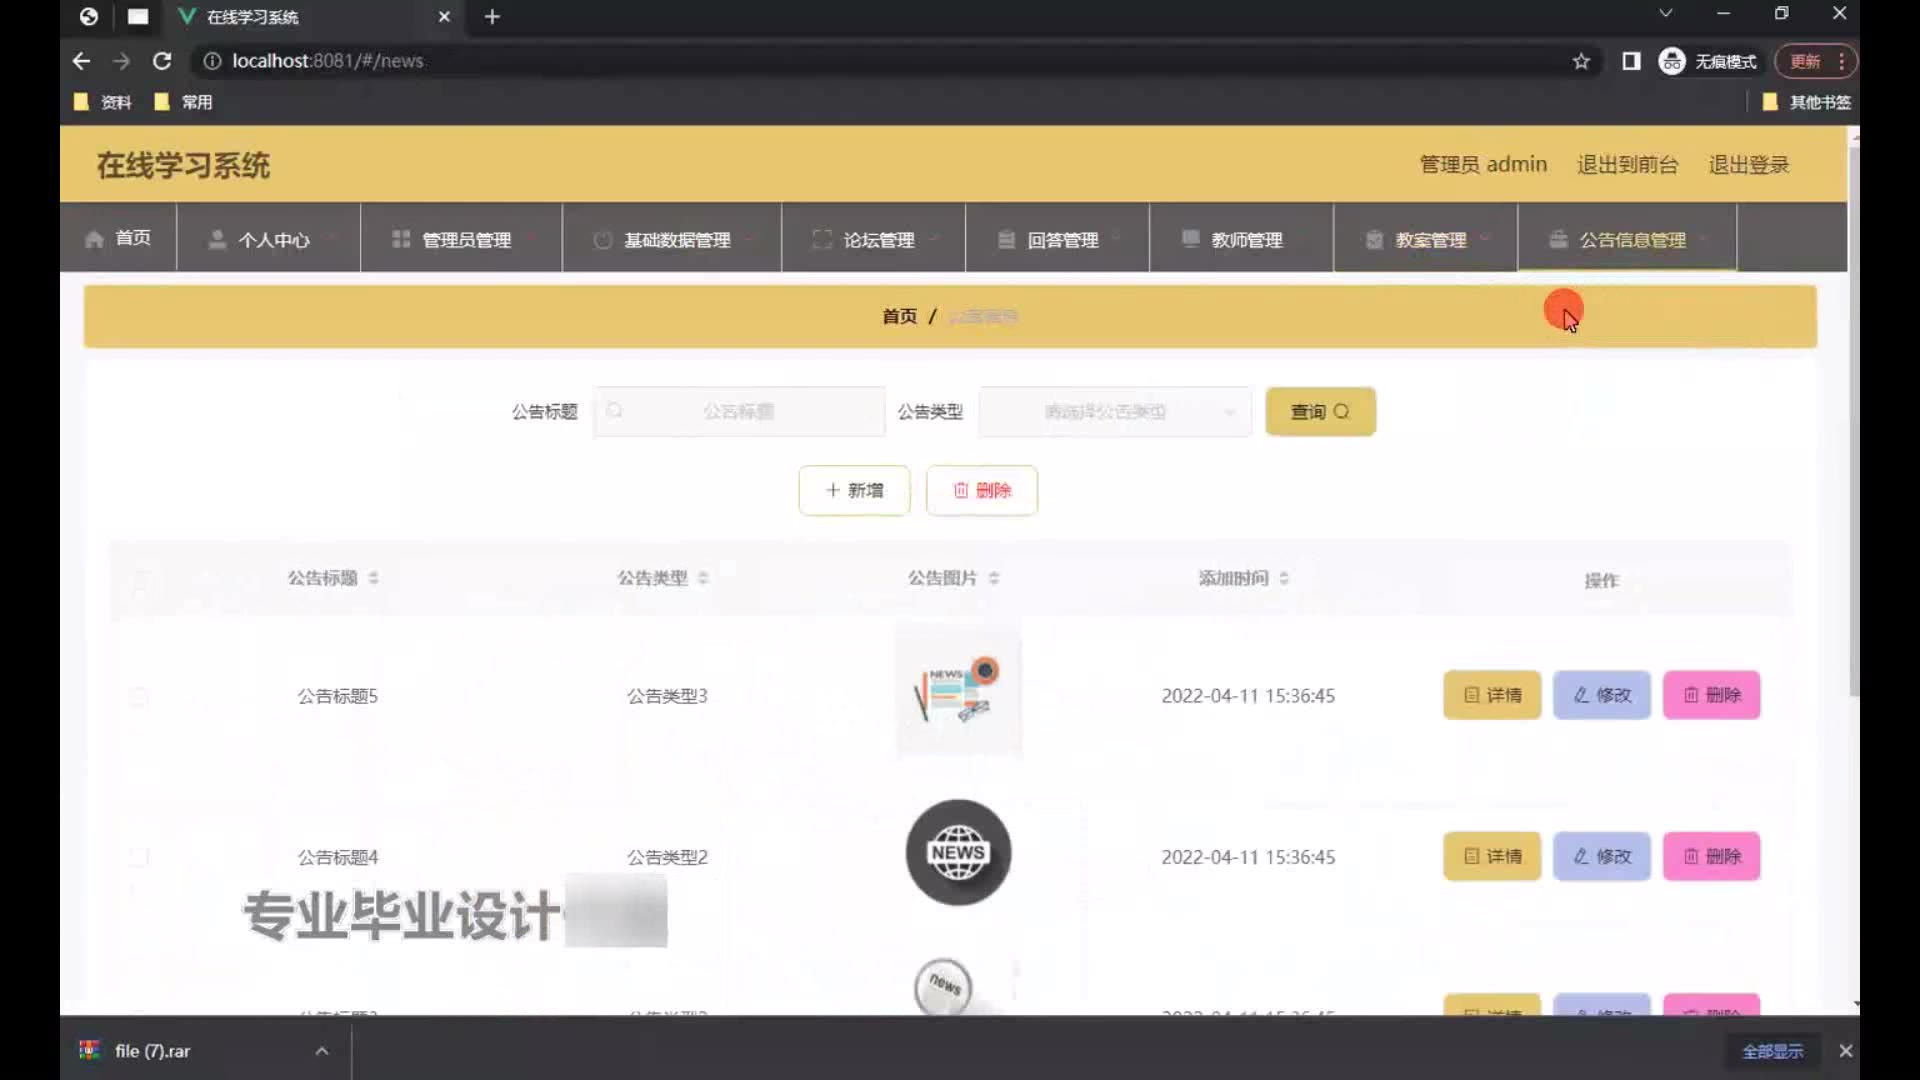
Task: Open the incognito profile icon
Action: (x=1672, y=61)
